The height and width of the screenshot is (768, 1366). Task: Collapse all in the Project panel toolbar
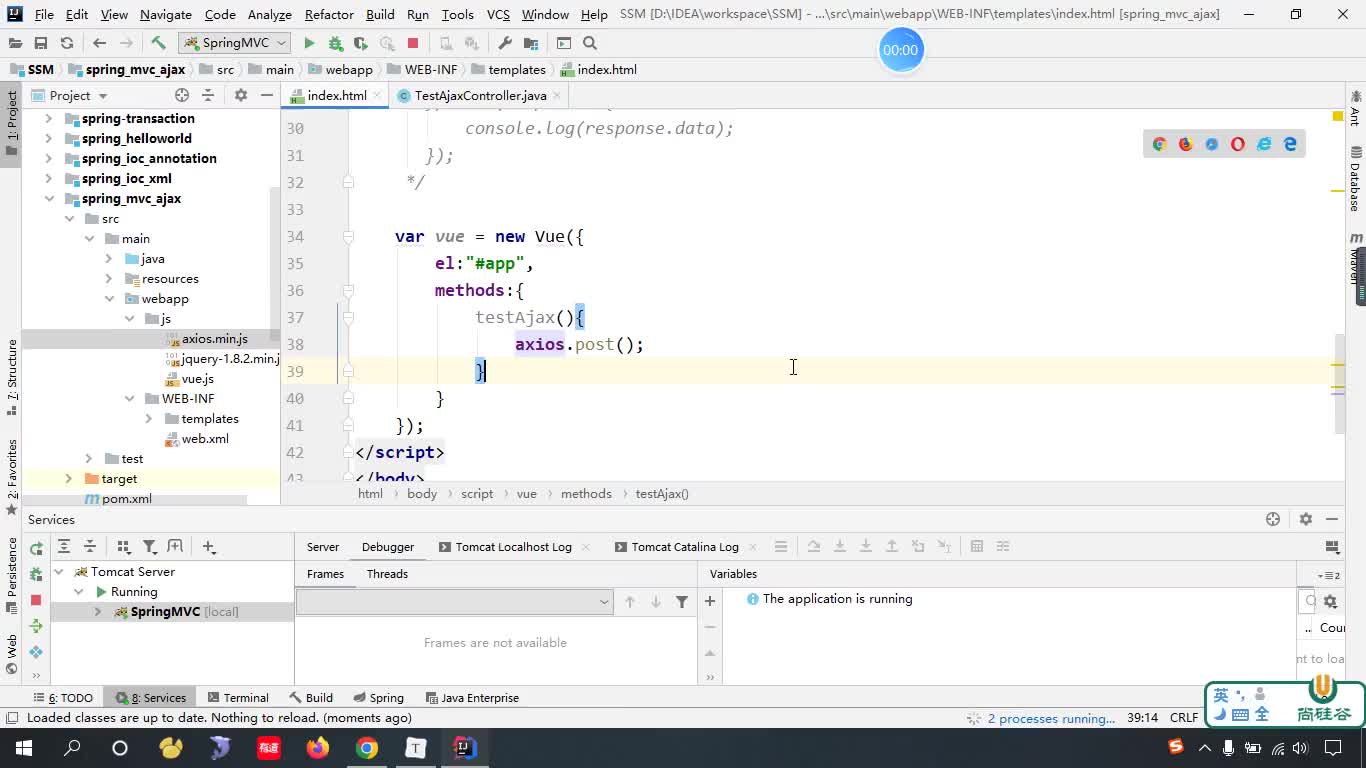coord(208,95)
